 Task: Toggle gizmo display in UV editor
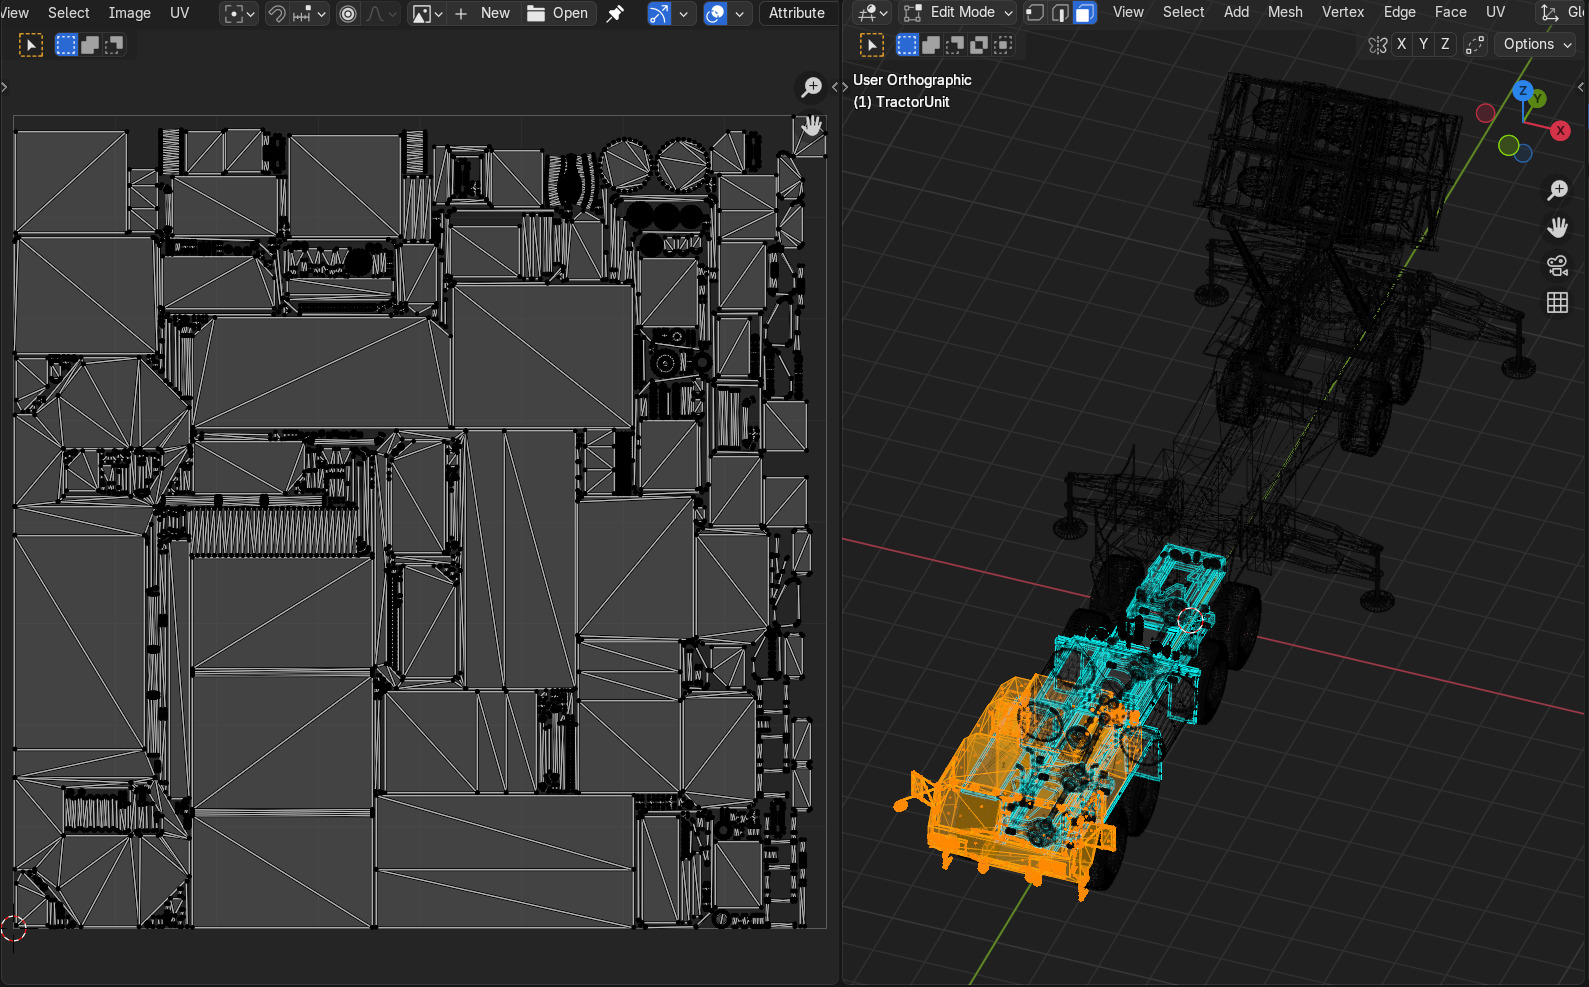pos(659,13)
